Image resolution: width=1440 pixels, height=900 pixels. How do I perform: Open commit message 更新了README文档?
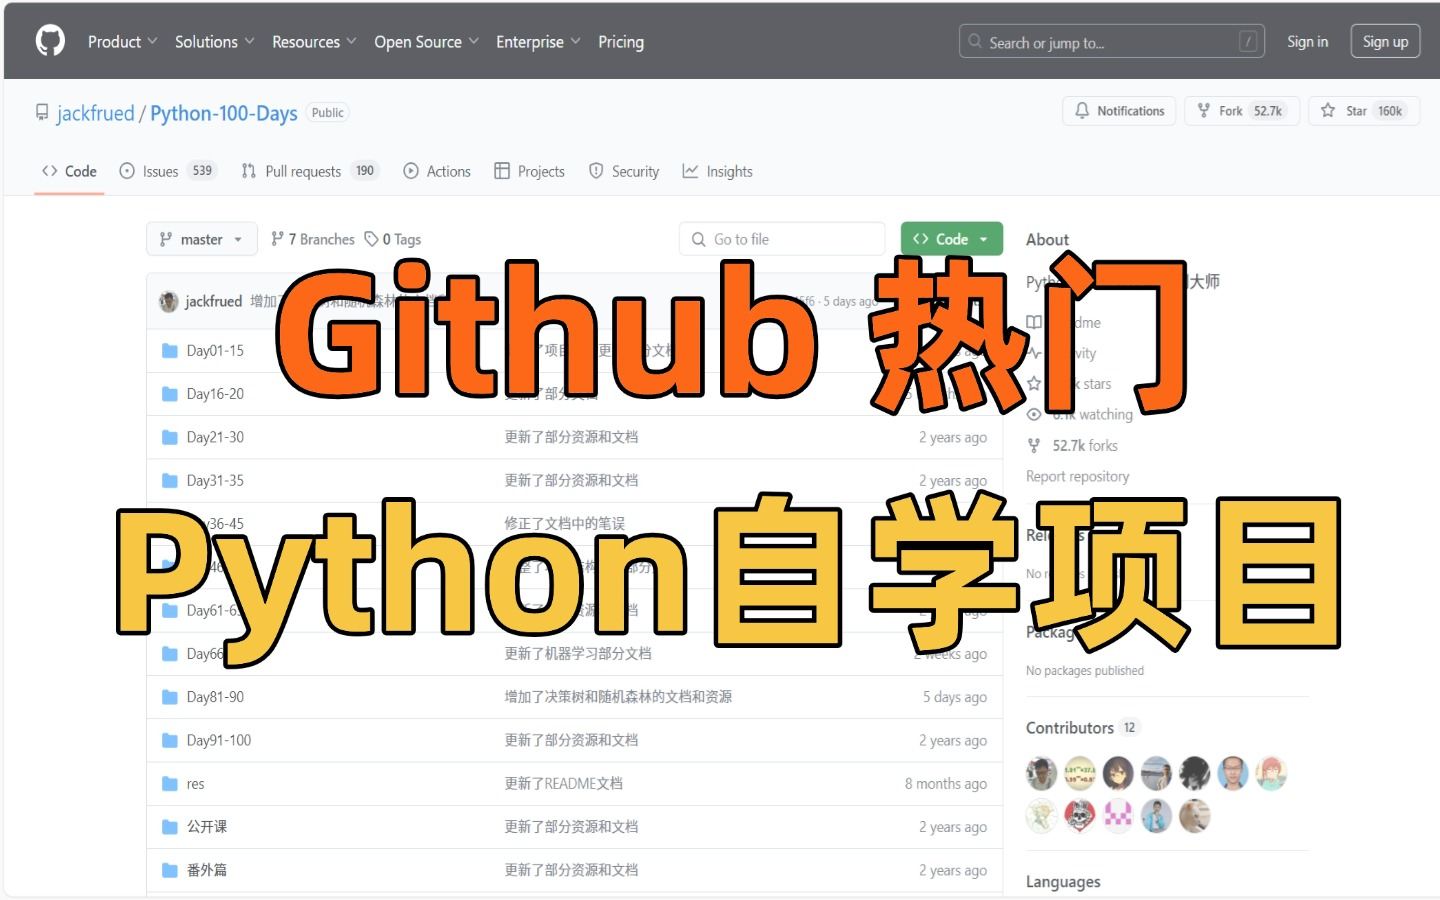564,784
